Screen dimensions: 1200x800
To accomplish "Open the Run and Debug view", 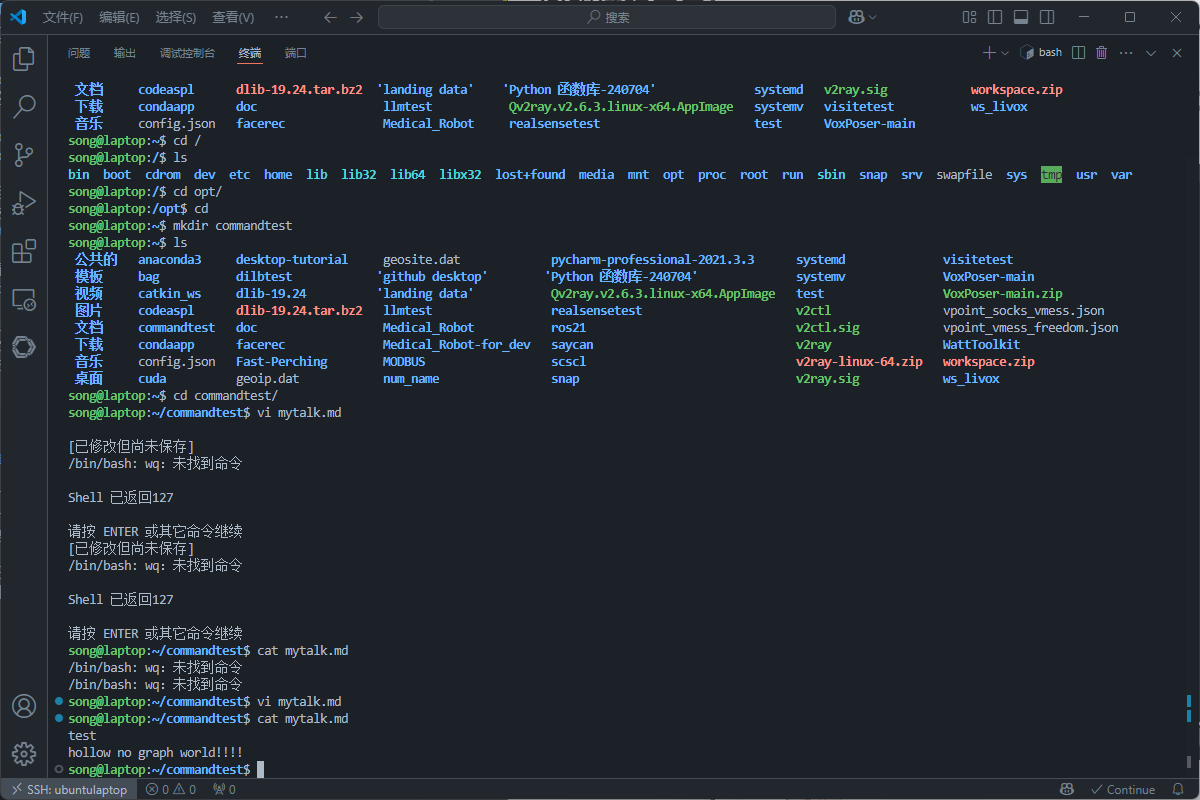I will click(24, 203).
